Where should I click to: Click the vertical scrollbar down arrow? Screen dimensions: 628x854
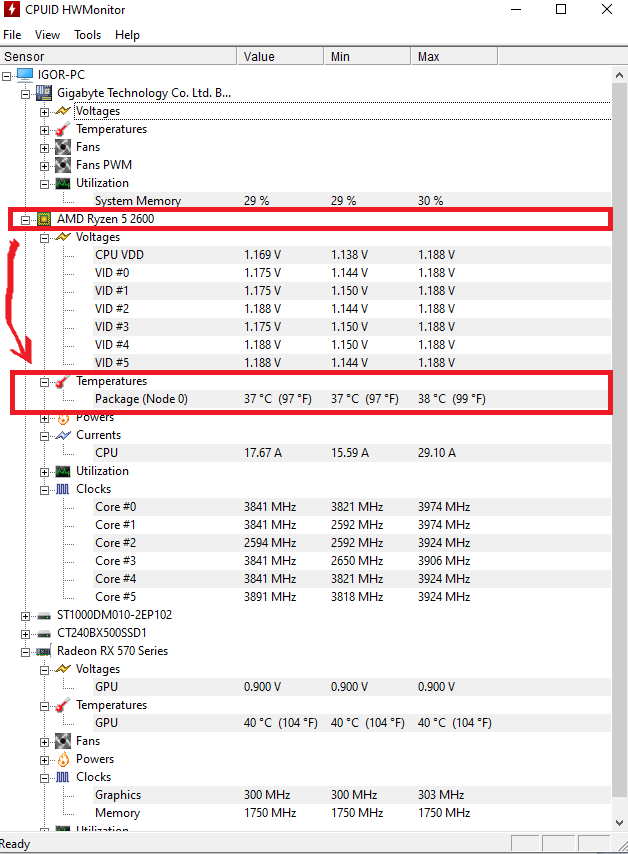click(619, 823)
